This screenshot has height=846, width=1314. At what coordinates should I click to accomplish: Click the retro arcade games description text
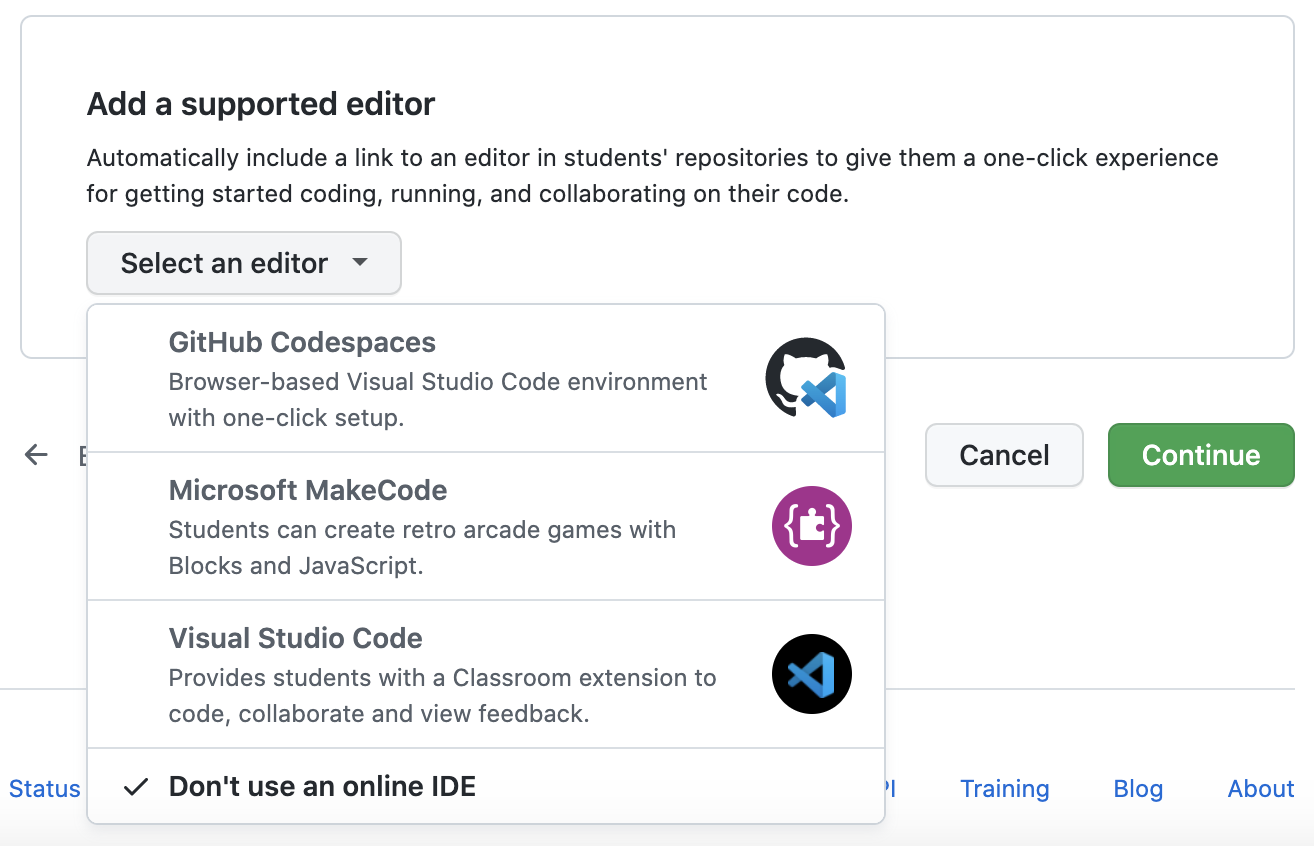[x=422, y=548]
